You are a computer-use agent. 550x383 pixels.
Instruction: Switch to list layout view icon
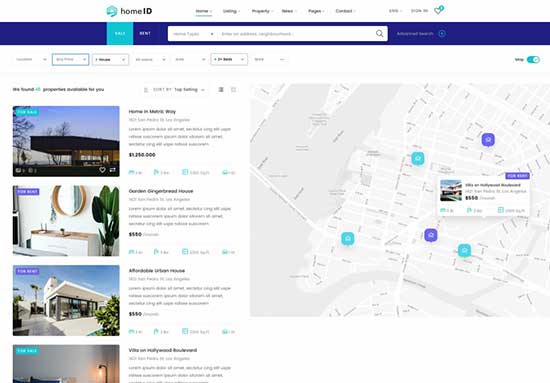point(221,89)
